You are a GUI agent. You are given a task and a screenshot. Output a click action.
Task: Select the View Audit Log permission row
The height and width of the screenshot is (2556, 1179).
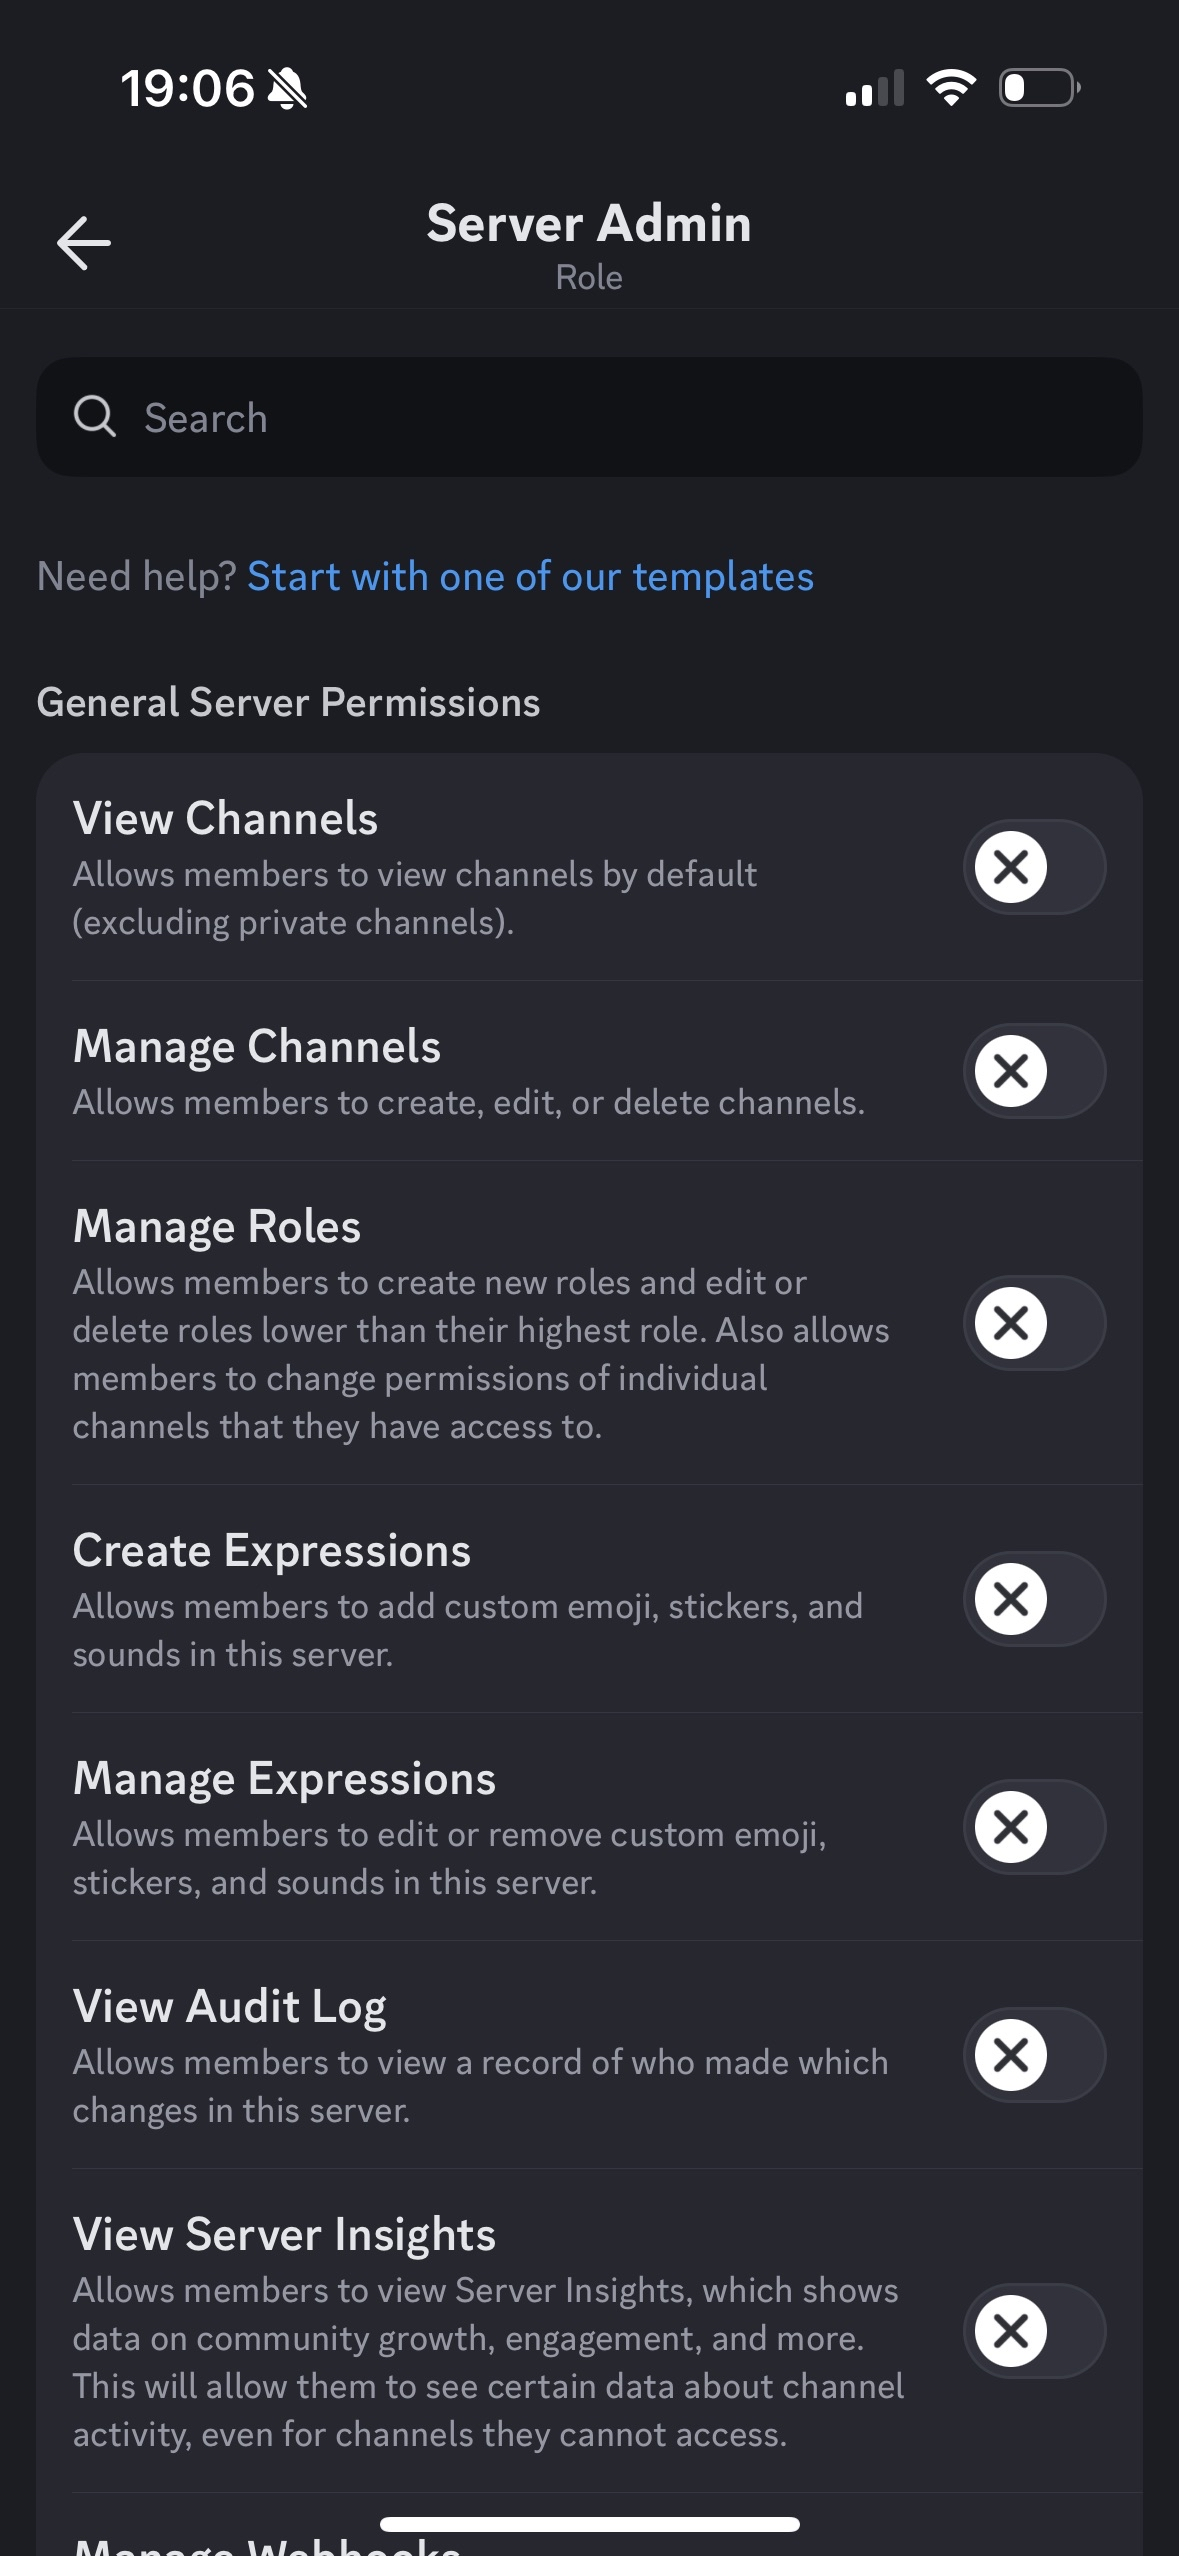pos(480,2055)
